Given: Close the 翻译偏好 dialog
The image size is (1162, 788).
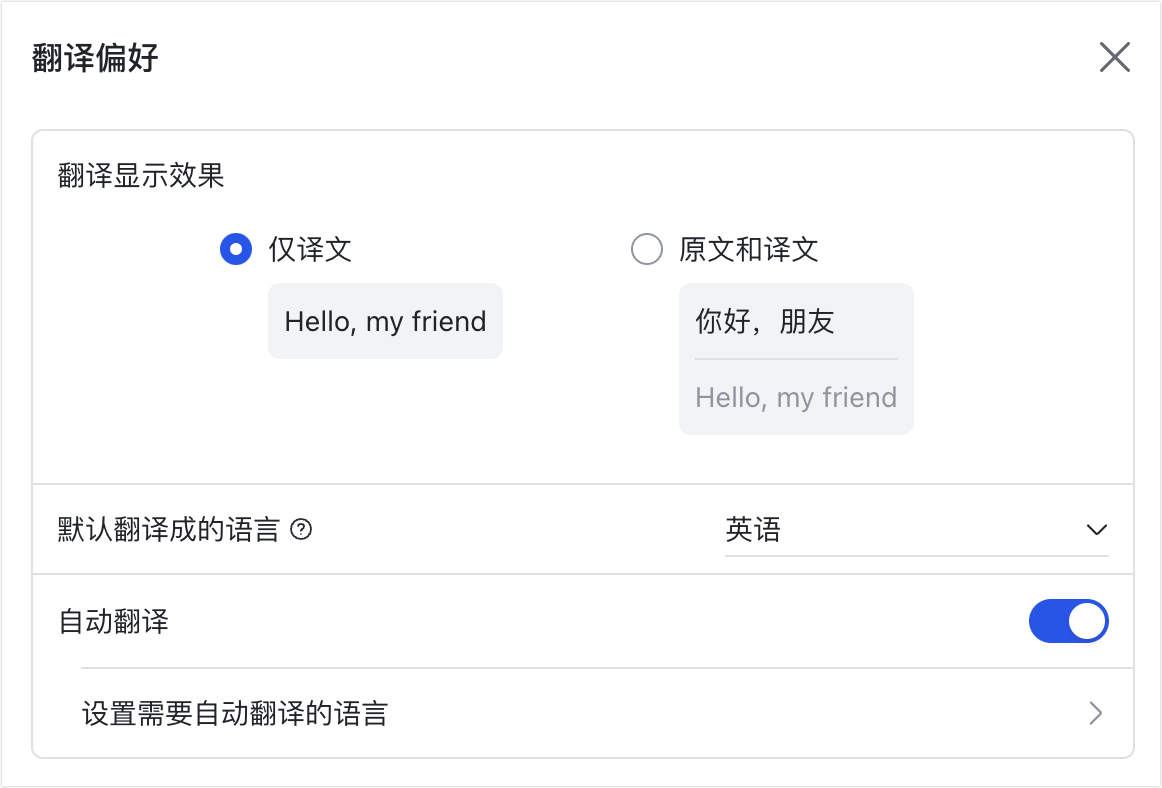Looking at the screenshot, I should point(1114,58).
